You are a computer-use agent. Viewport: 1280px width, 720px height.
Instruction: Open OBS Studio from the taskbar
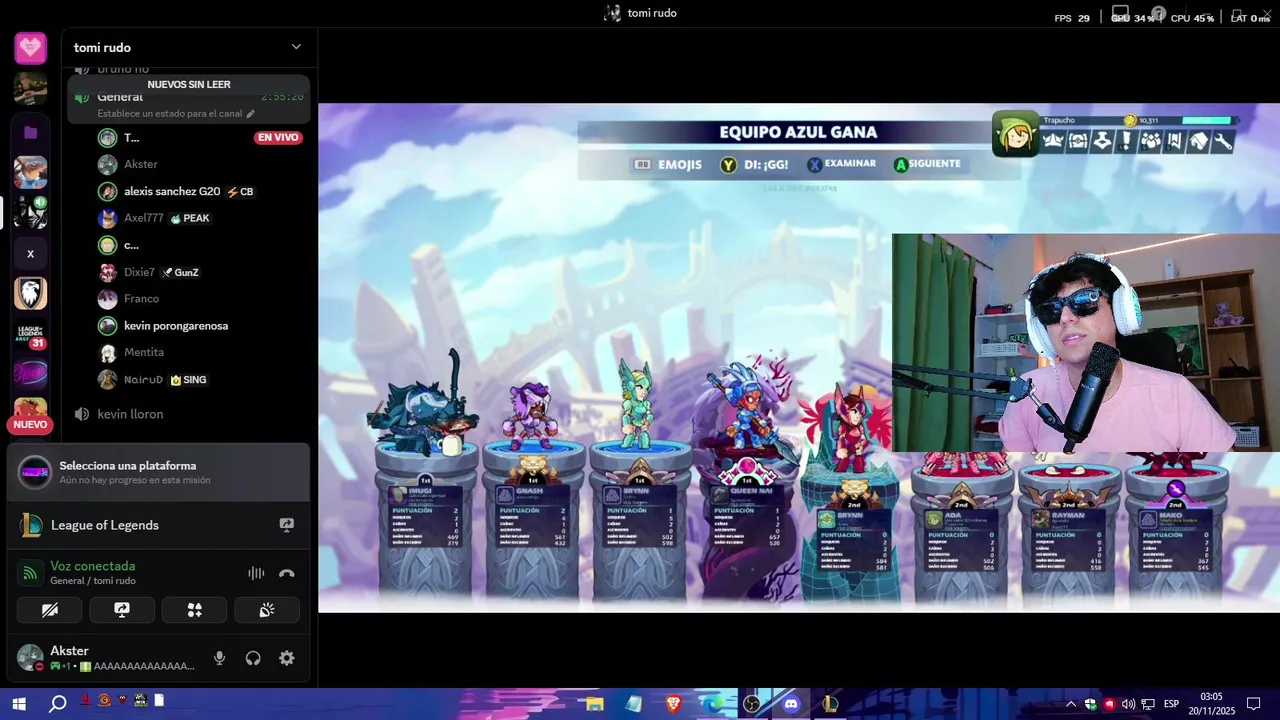click(x=752, y=704)
